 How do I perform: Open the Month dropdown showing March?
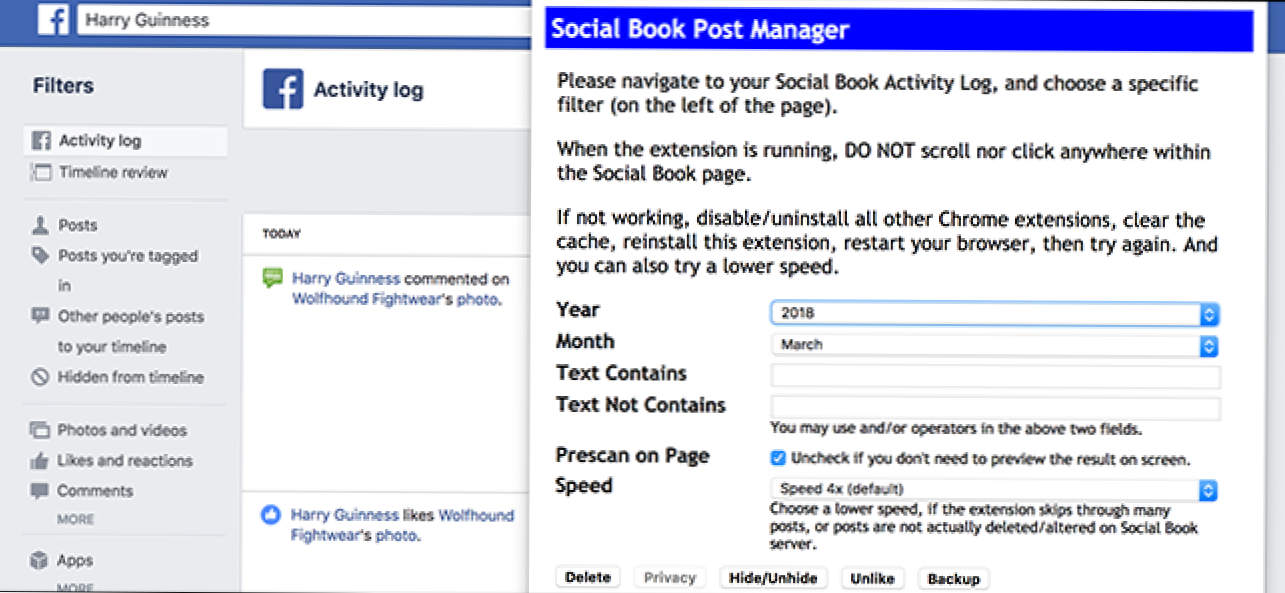(995, 345)
